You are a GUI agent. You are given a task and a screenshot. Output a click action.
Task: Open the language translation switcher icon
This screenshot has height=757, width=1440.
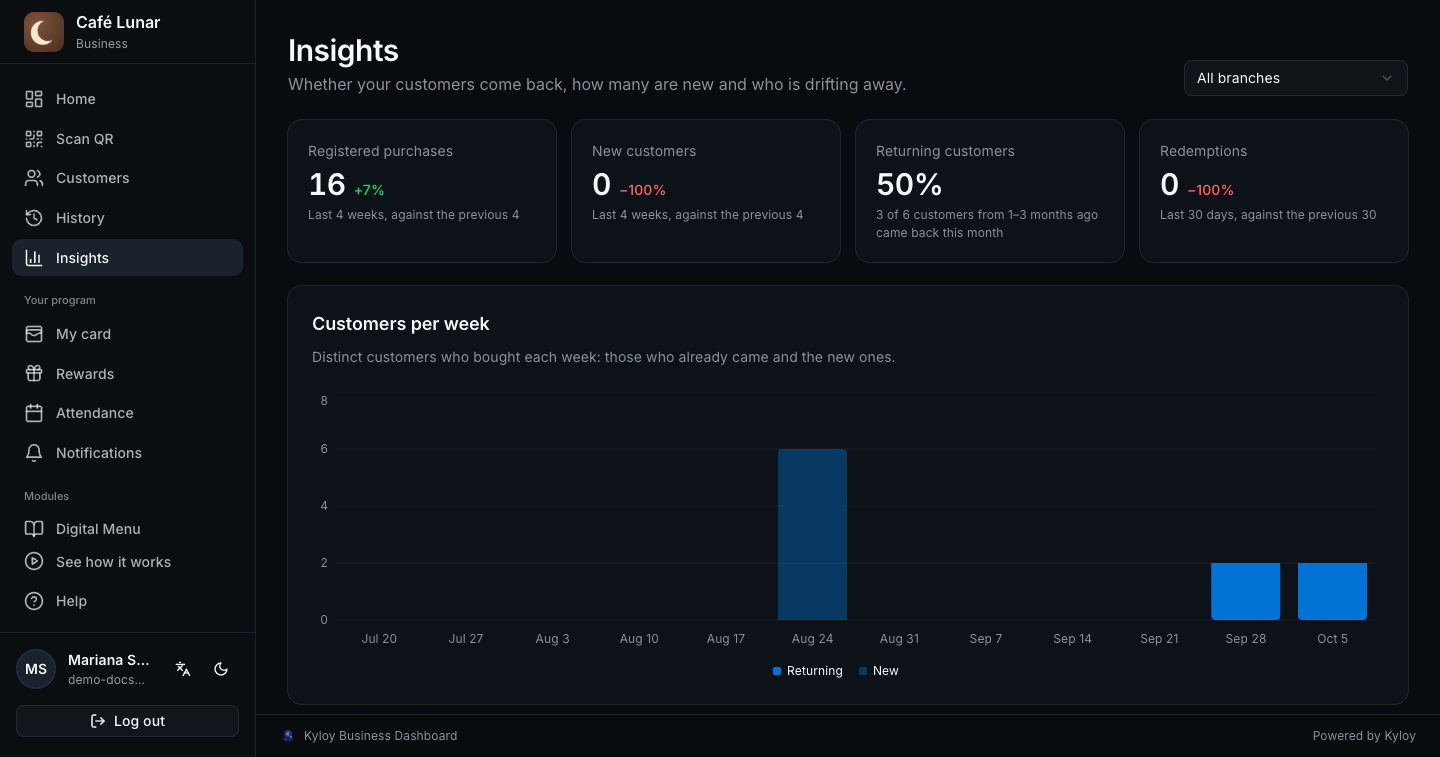(x=183, y=669)
